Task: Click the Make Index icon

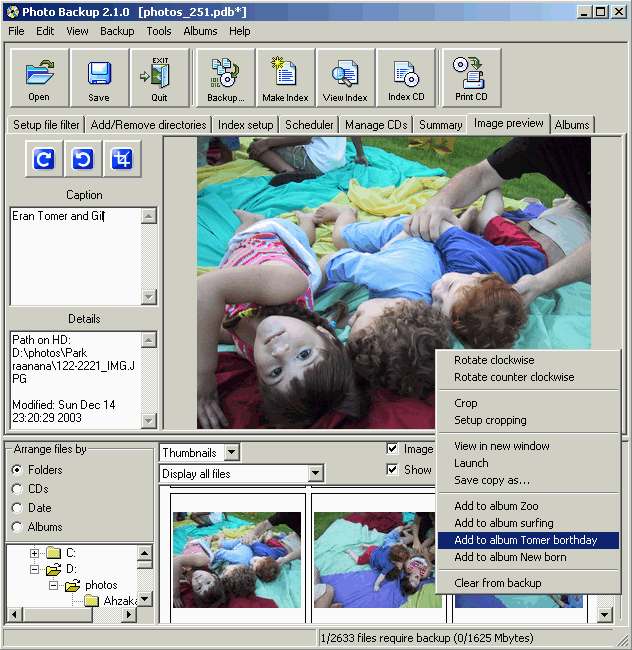Action: (x=285, y=78)
